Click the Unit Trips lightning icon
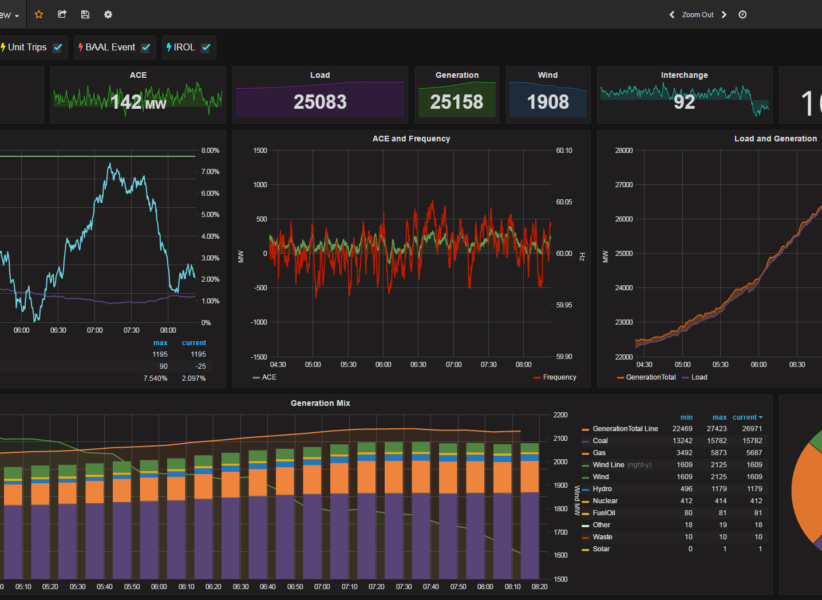 click(x=3, y=47)
